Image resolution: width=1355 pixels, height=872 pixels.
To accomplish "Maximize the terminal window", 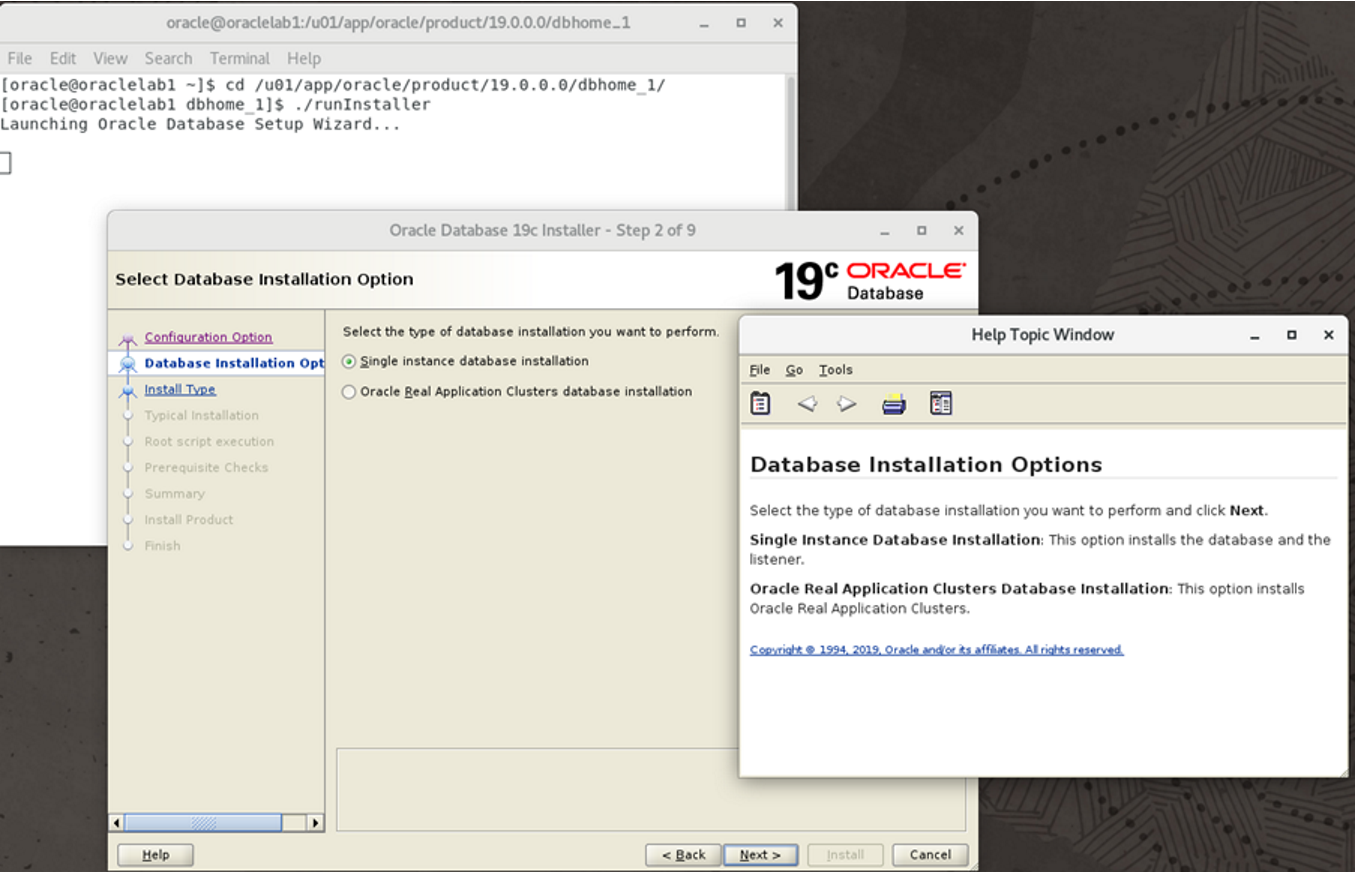I will 741,22.
